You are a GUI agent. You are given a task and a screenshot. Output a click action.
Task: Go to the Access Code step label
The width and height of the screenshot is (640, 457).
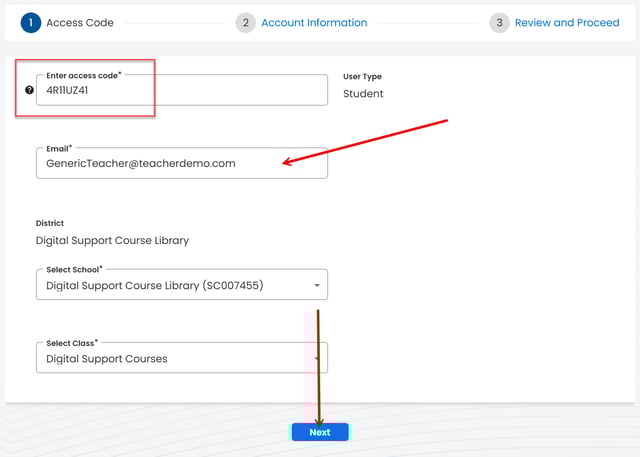pyautogui.click(x=80, y=22)
